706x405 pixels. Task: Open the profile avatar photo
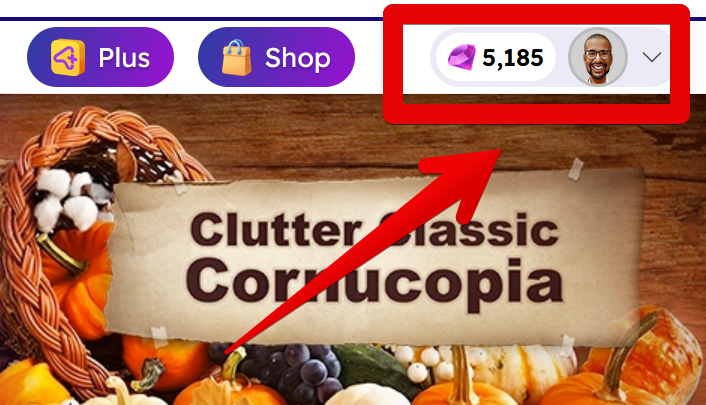point(598,57)
